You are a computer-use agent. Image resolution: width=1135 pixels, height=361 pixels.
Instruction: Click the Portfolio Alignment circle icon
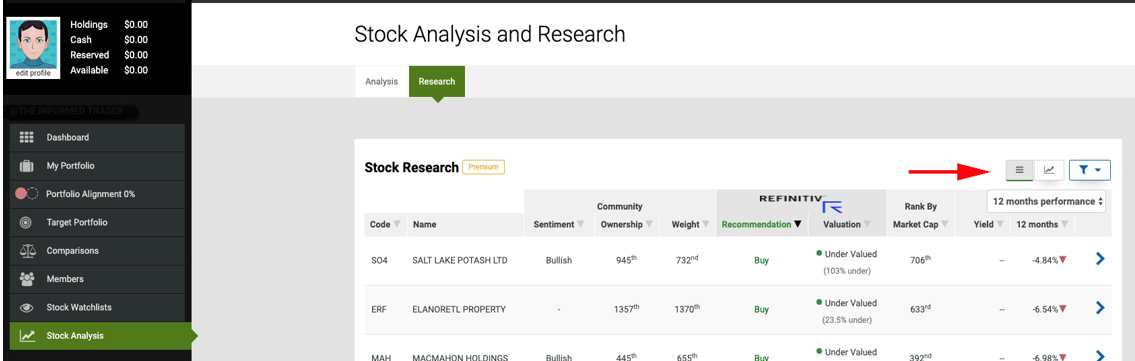tap(27, 194)
